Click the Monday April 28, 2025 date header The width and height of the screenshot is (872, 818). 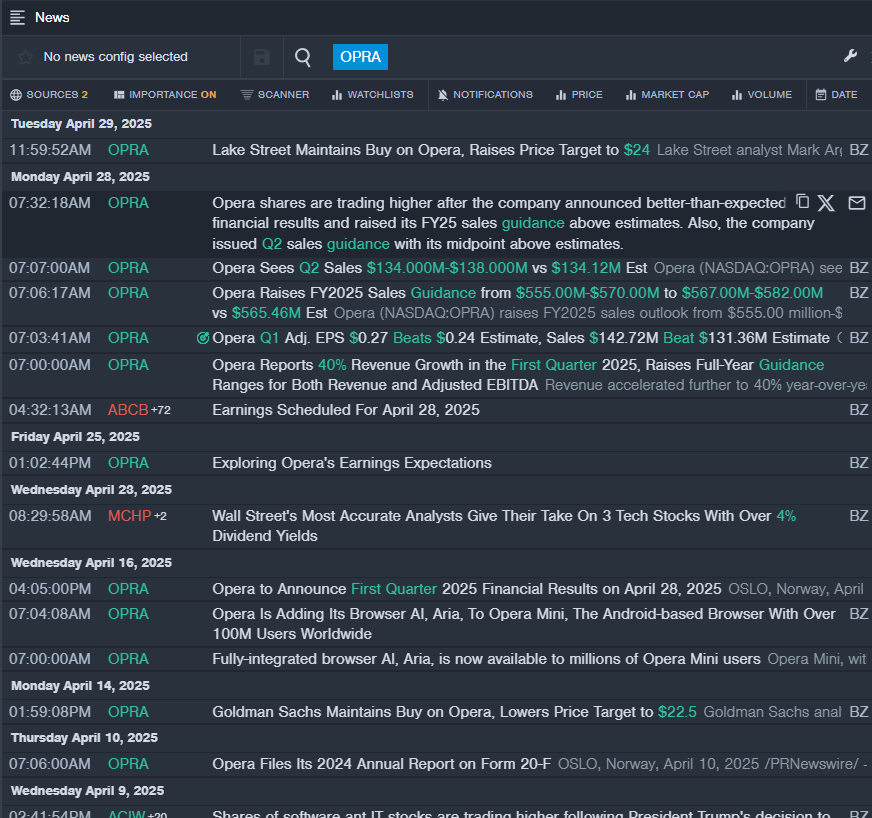[80, 177]
